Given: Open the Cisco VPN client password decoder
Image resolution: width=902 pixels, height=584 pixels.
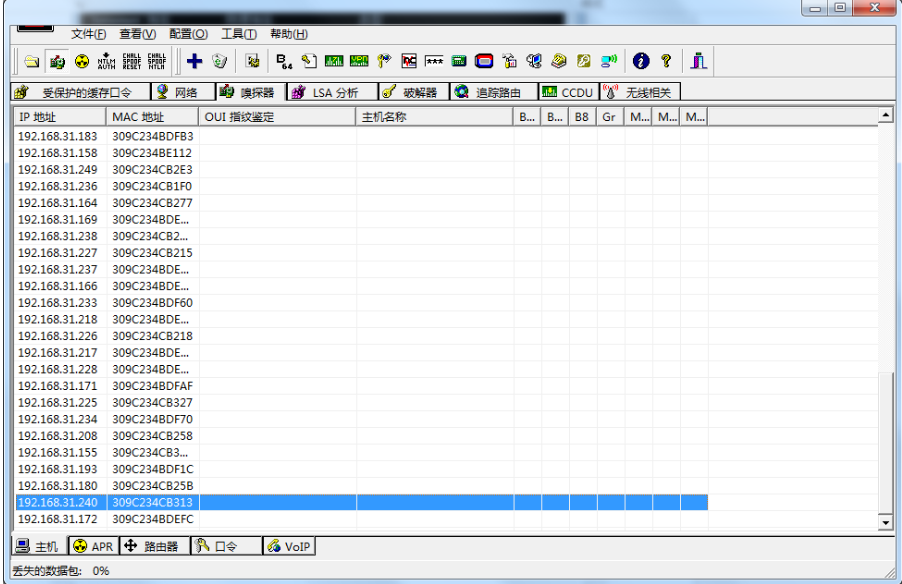Looking at the screenshot, I should tap(359, 61).
